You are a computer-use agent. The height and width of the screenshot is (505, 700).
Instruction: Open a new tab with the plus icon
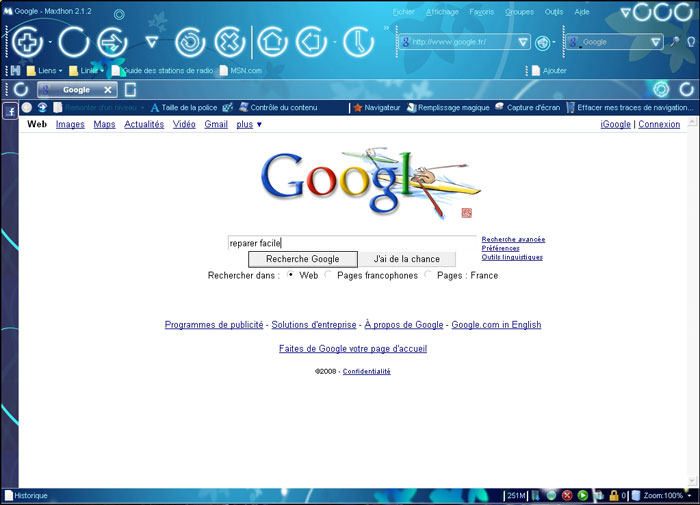click(28, 42)
